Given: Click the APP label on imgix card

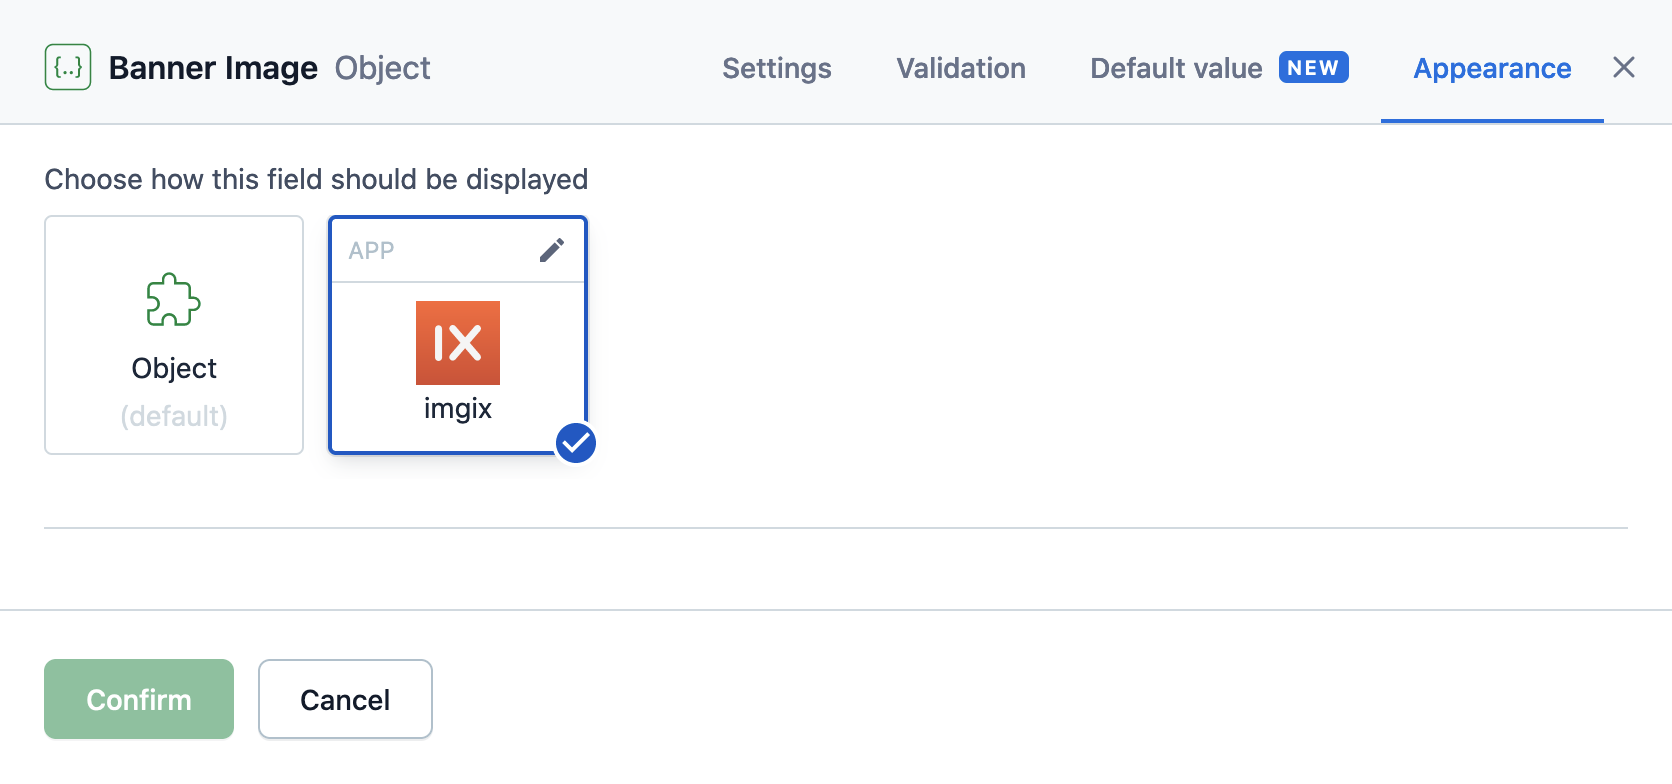Looking at the screenshot, I should pos(371,251).
